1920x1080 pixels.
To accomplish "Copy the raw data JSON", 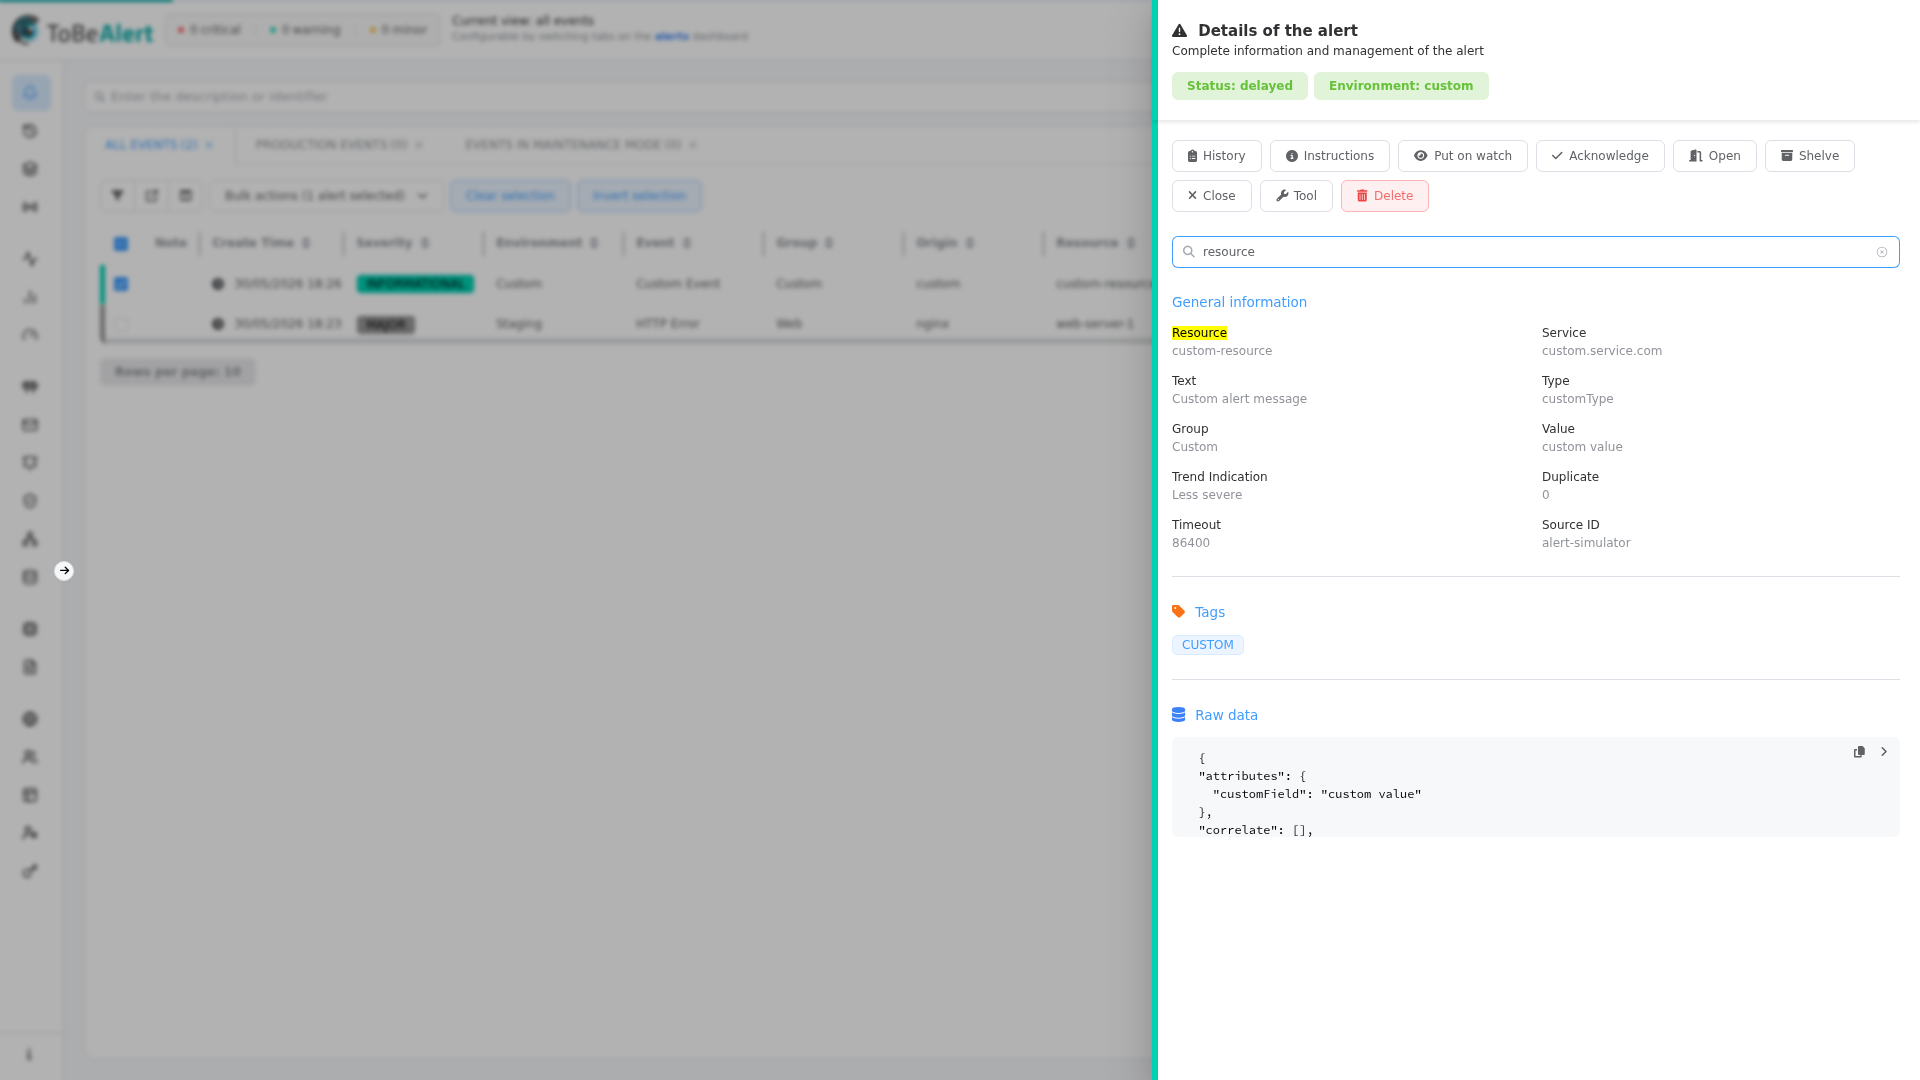I will click(1859, 752).
